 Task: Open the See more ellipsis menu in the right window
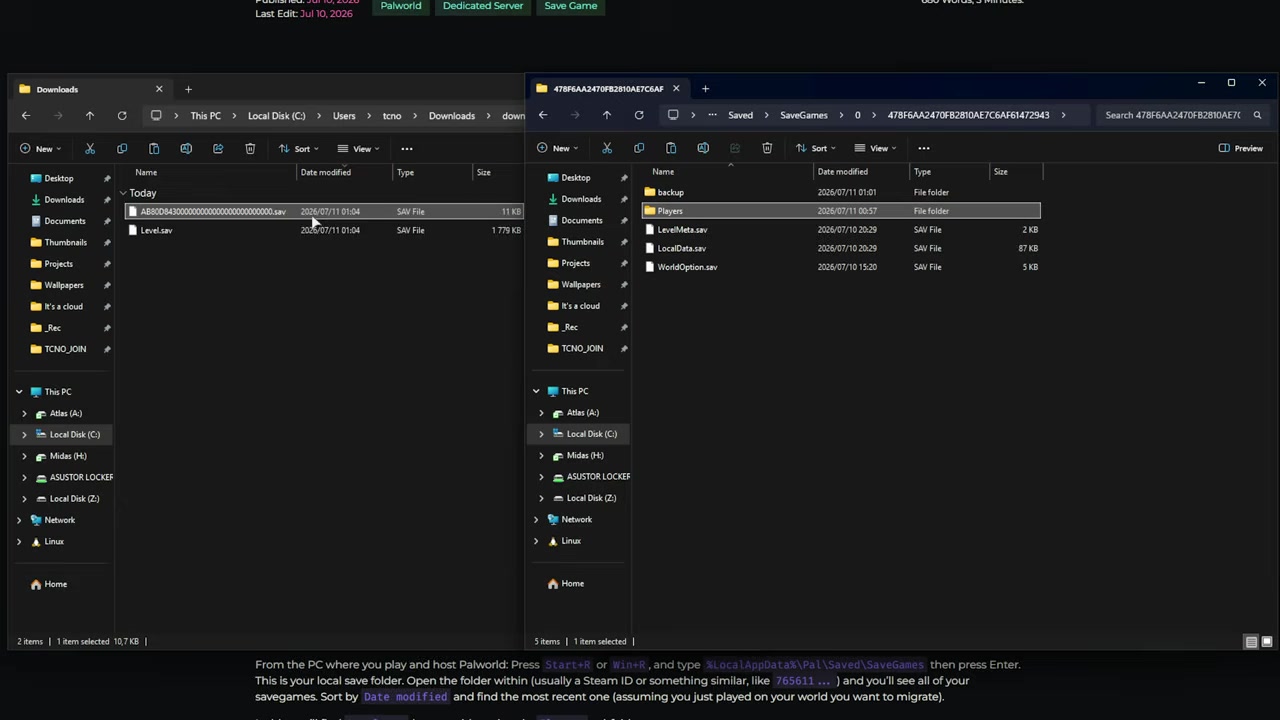click(924, 148)
